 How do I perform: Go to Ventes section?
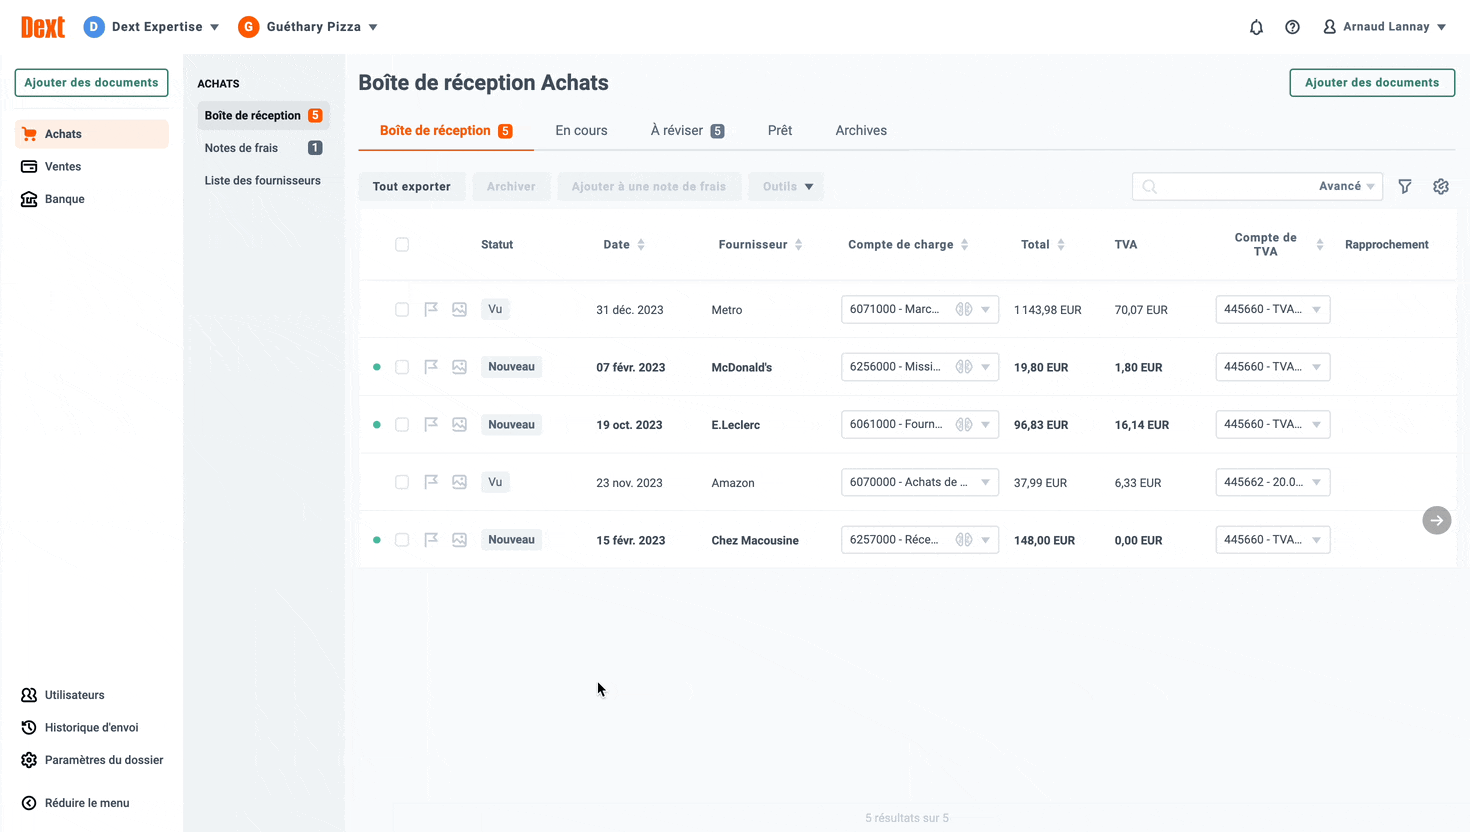click(92, 167)
